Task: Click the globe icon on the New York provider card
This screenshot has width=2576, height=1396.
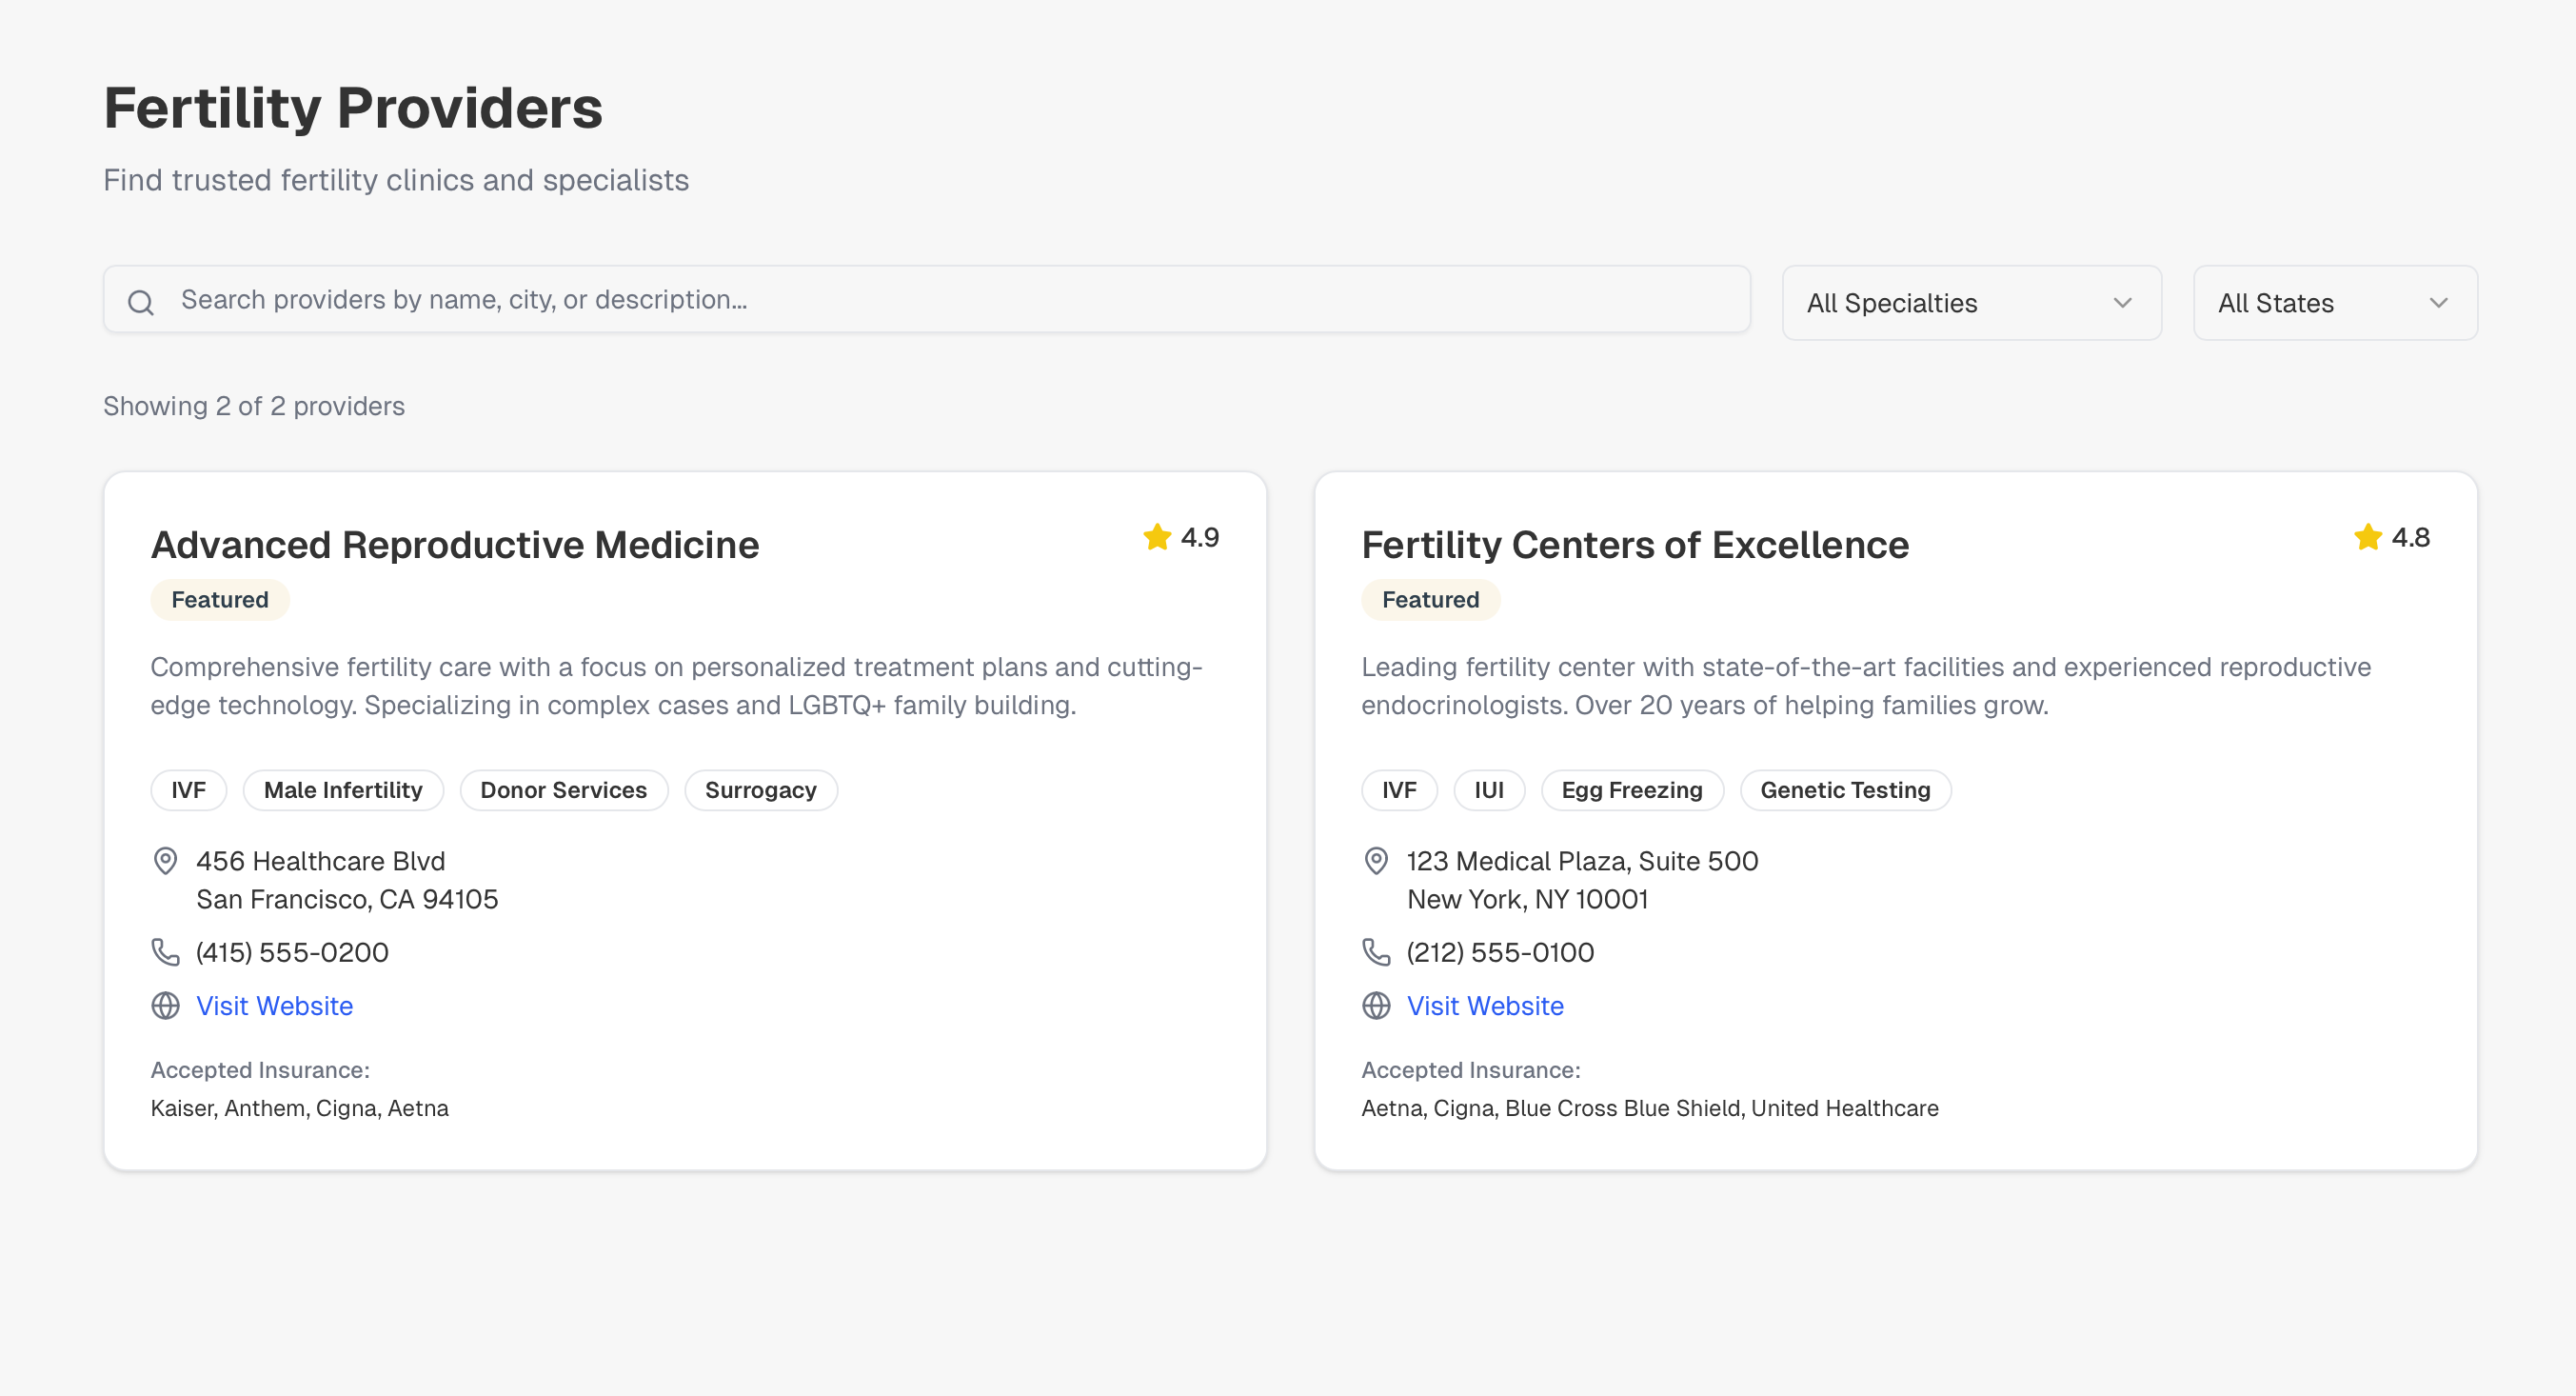Action: (1376, 1005)
